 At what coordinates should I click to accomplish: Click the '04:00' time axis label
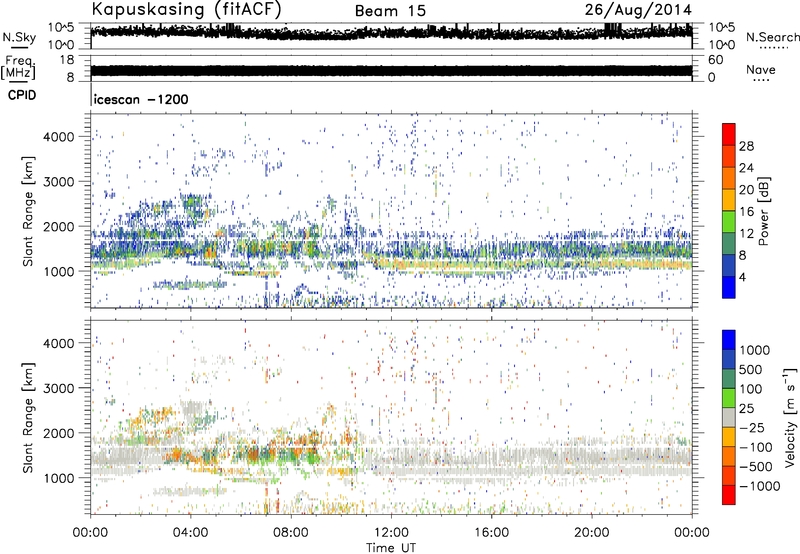[190, 532]
